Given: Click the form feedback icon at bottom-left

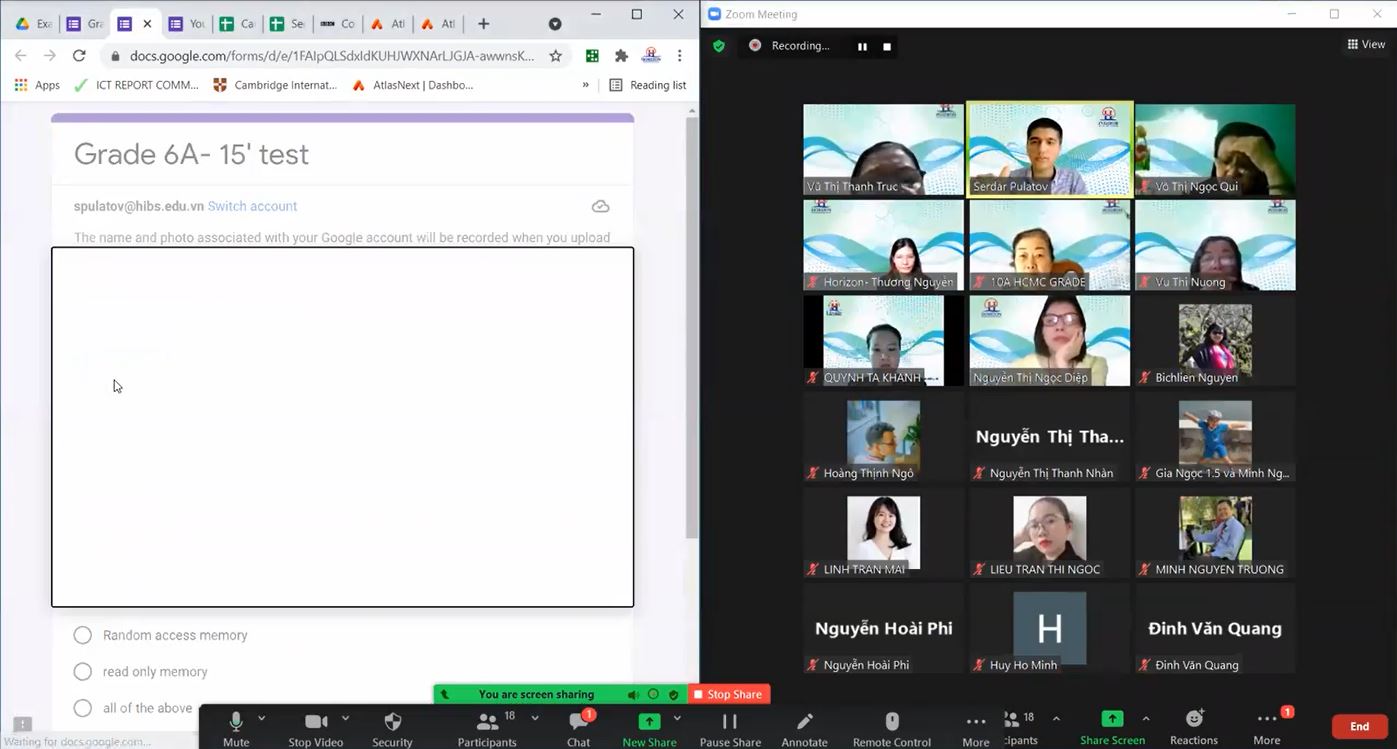Looking at the screenshot, I should (x=23, y=724).
